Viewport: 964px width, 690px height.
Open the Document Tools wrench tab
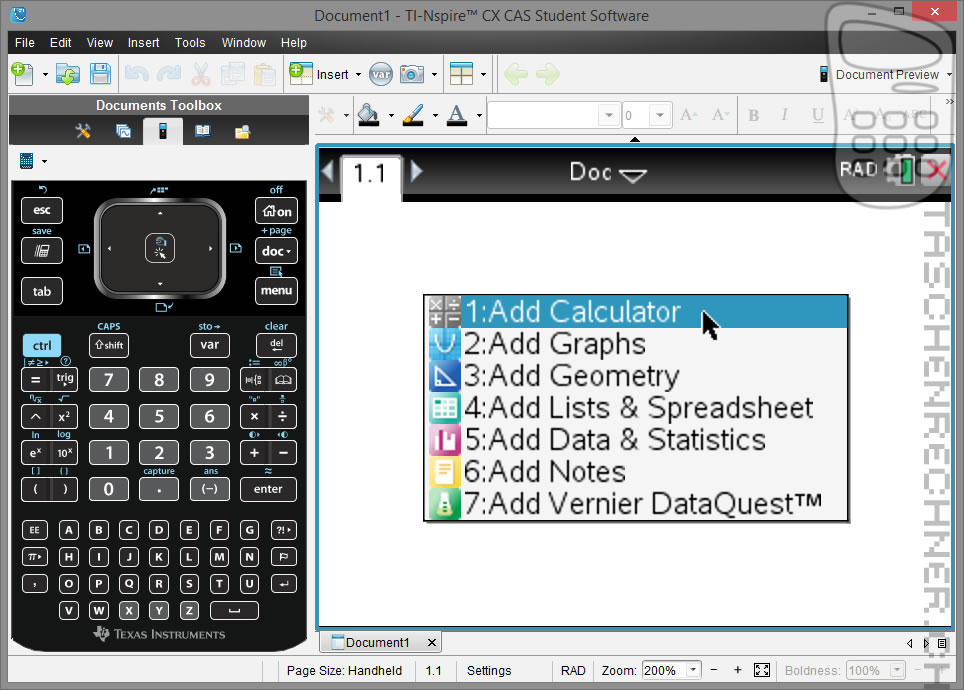point(84,131)
